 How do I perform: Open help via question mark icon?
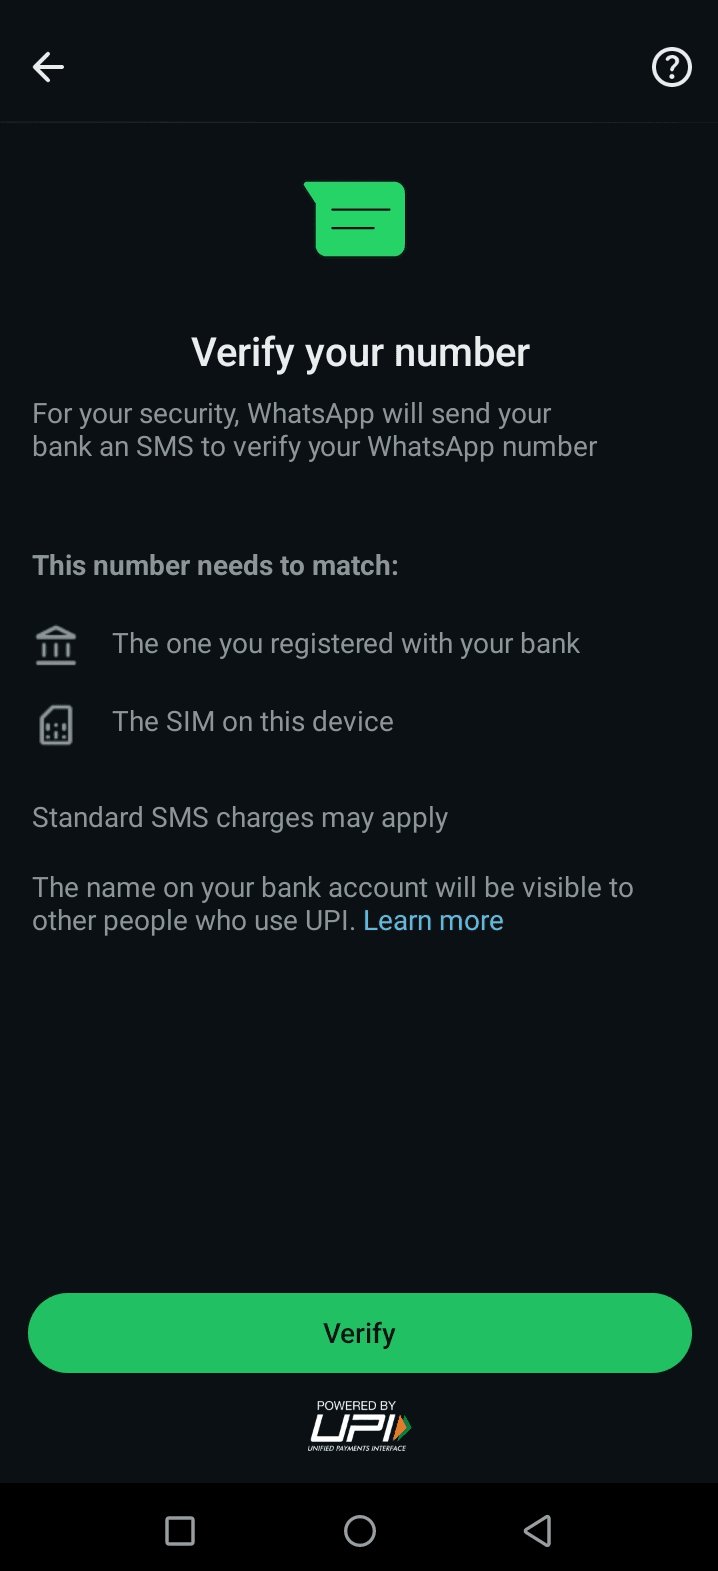tap(671, 67)
